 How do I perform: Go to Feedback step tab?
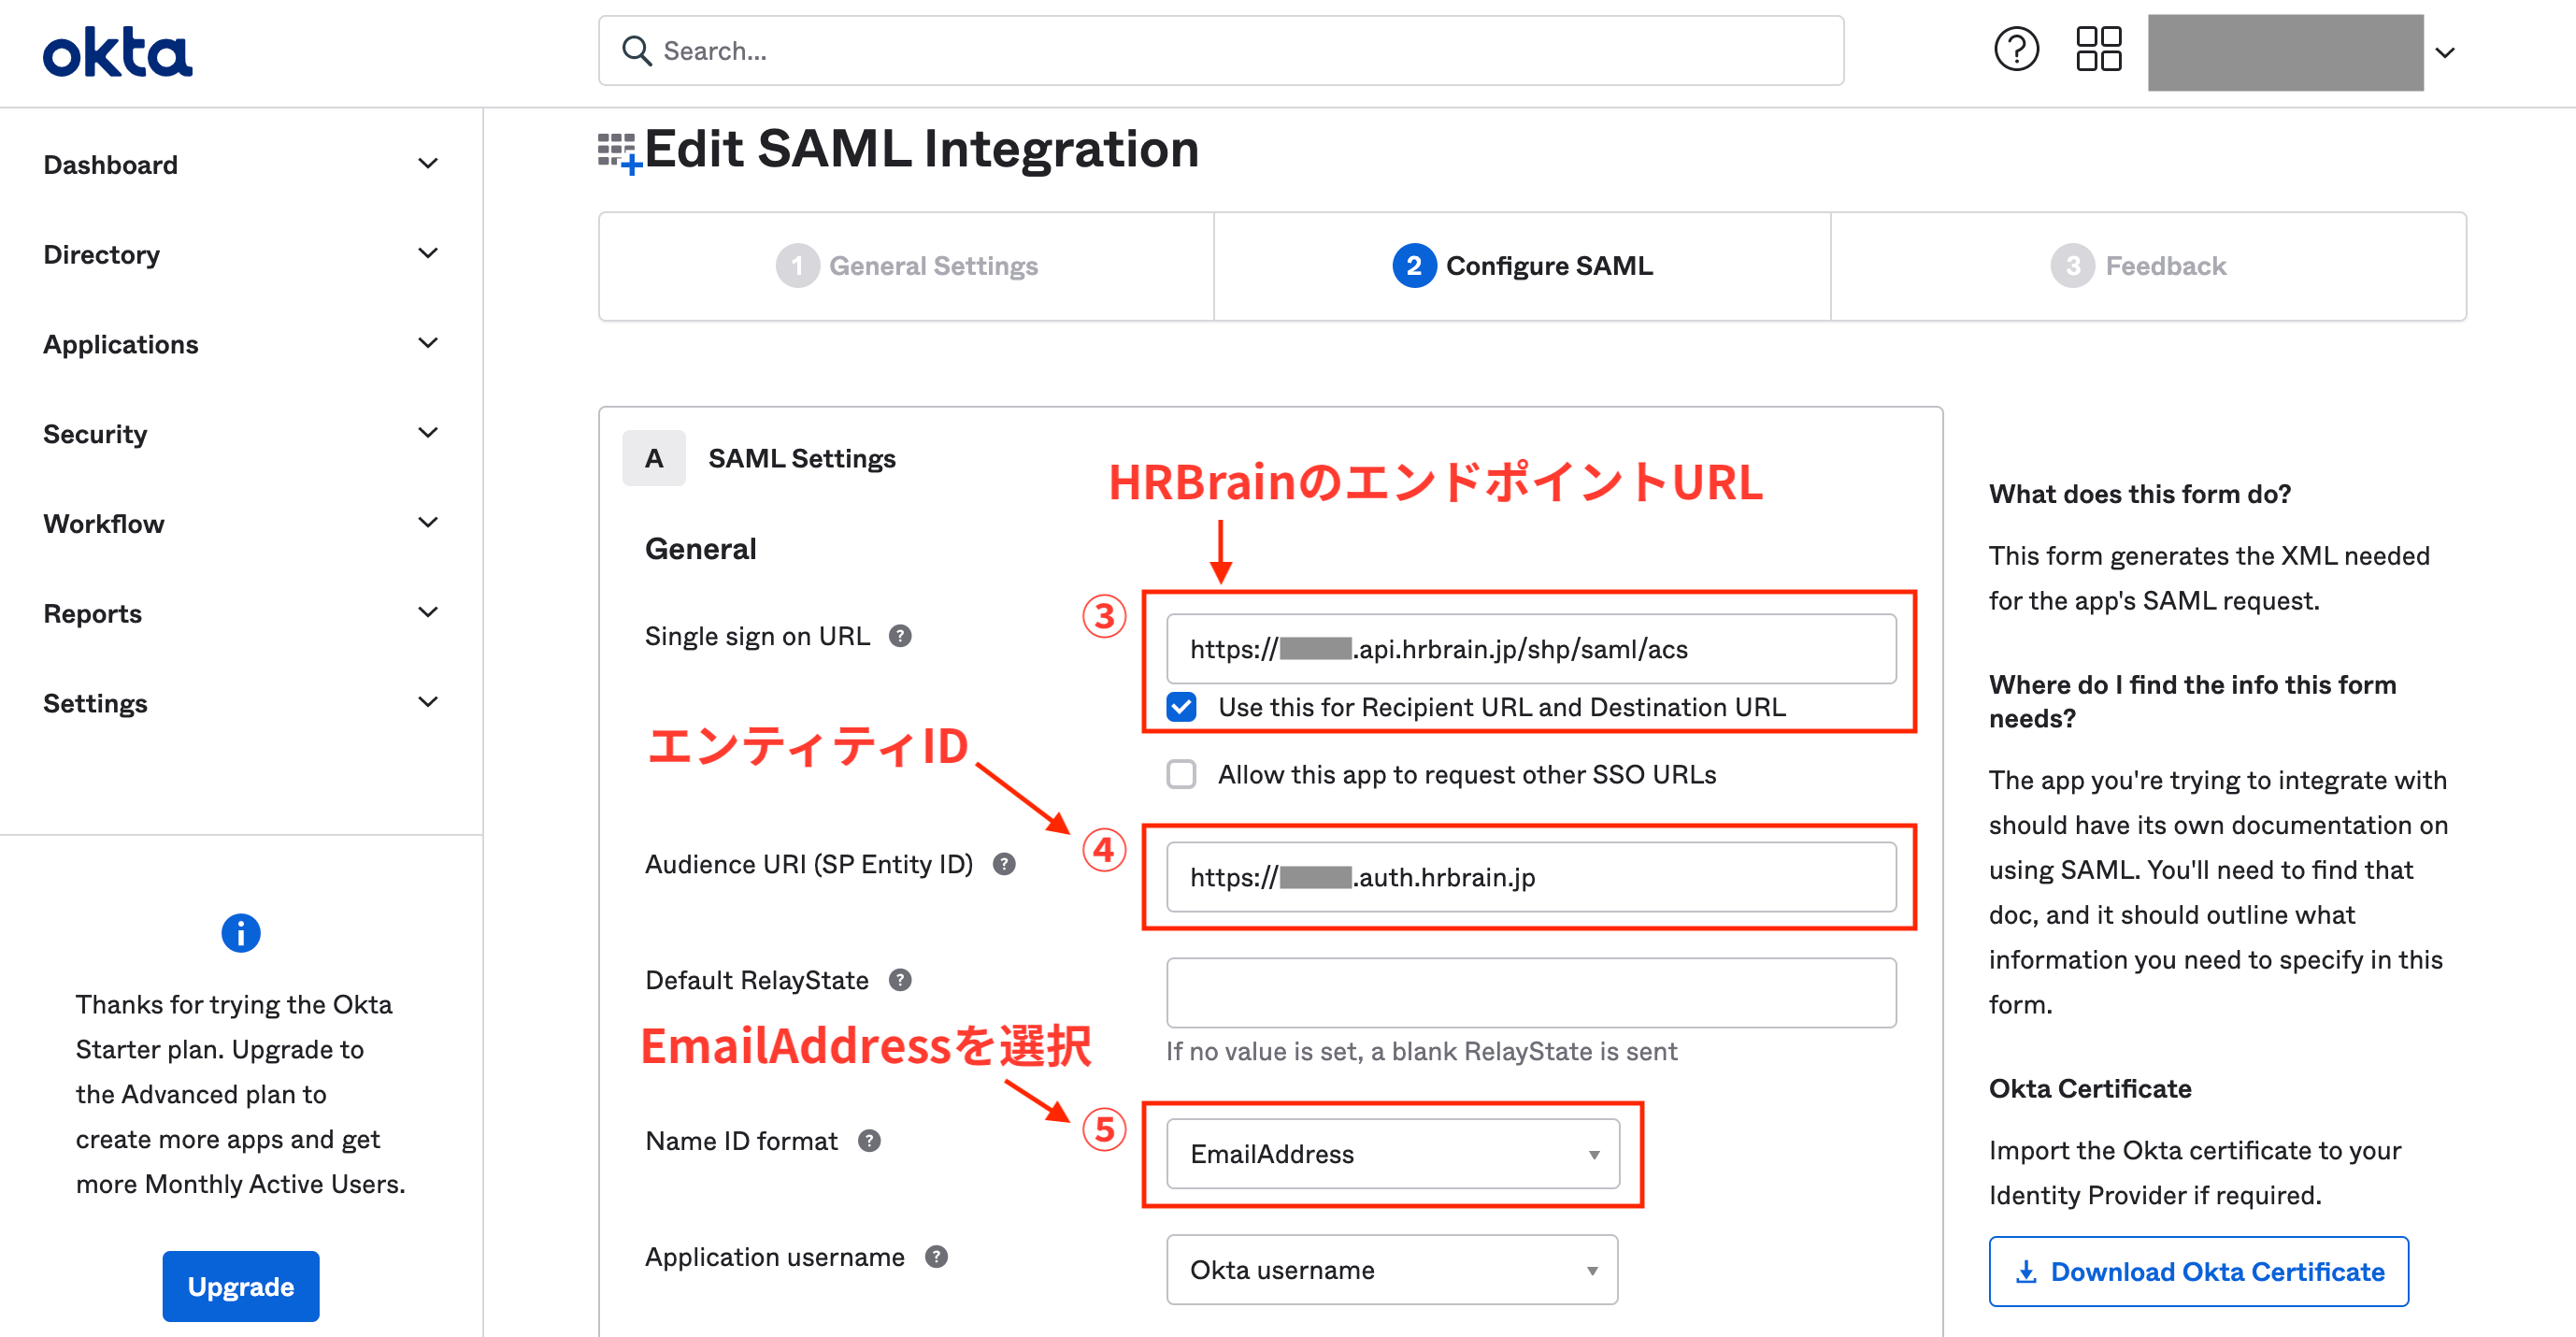click(2148, 266)
